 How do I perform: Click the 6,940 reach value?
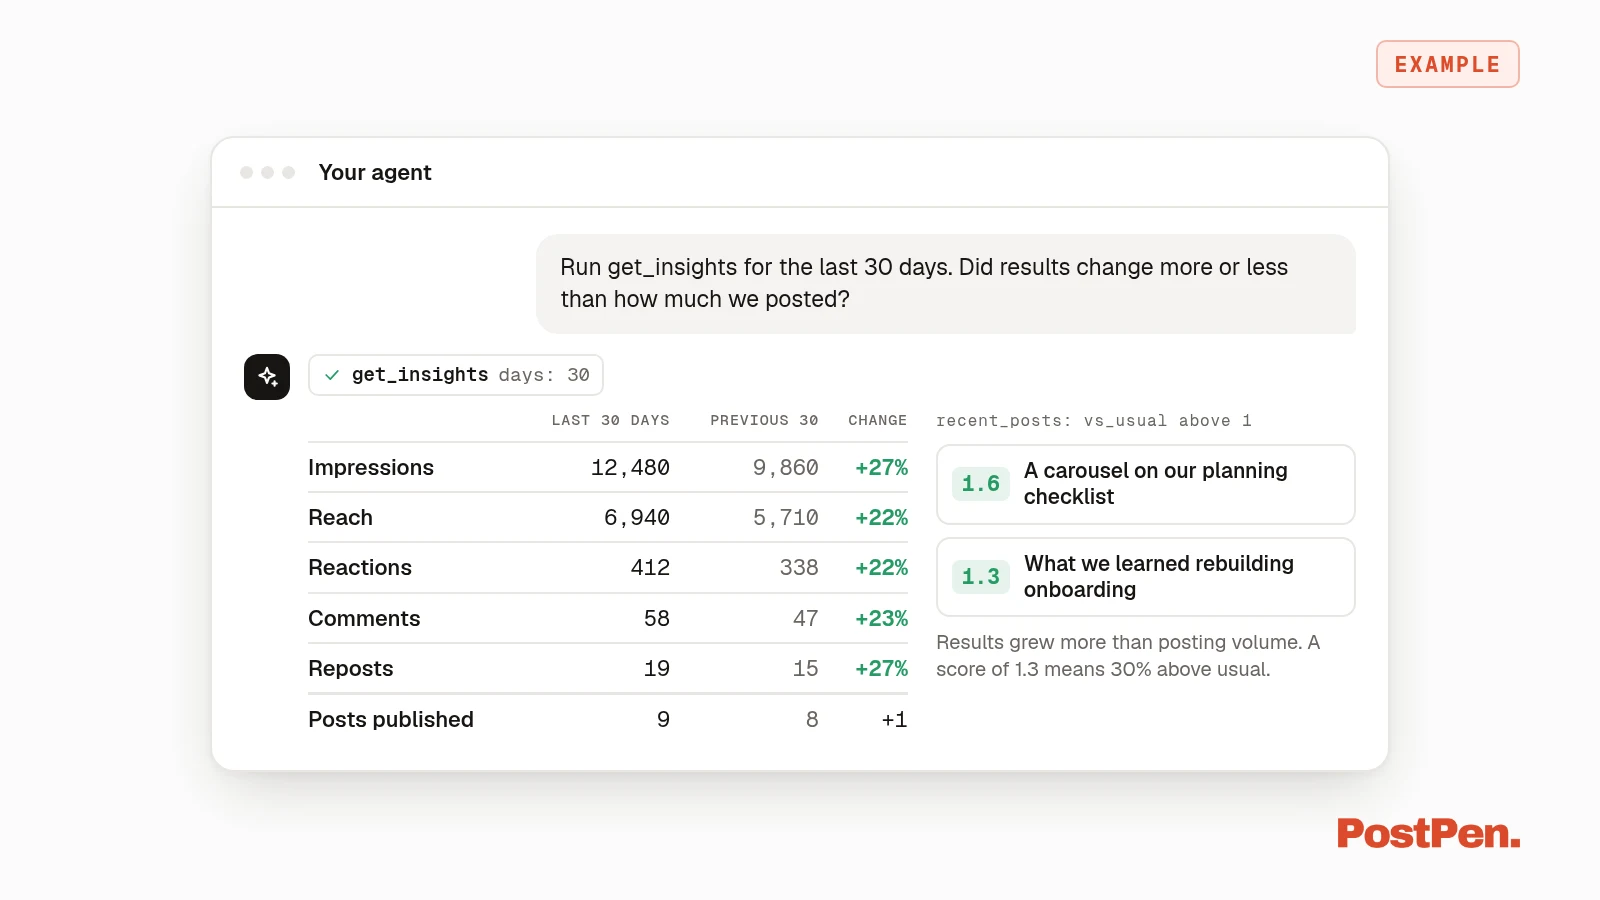click(x=637, y=518)
